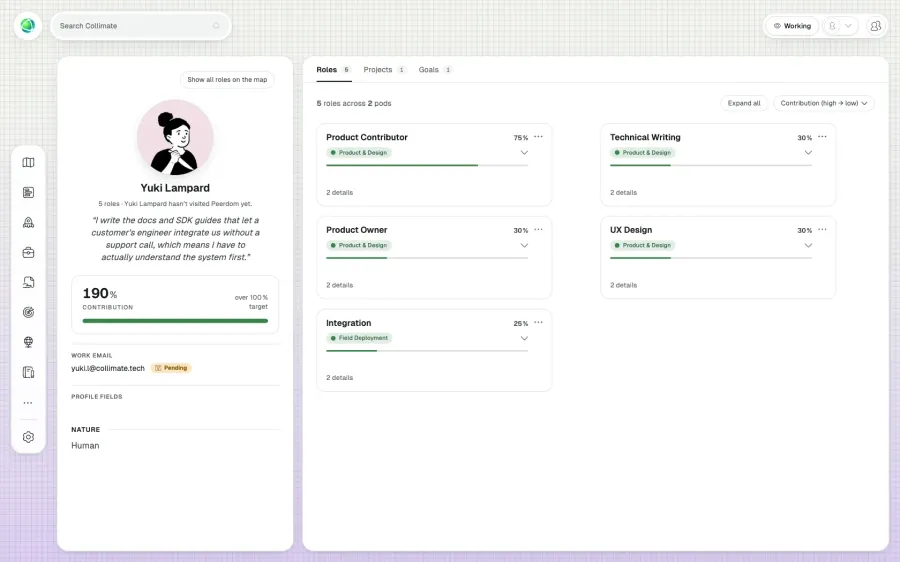Viewport: 900px width, 562px height.
Task: Click Integration 25% progress bar
Action: point(427,351)
